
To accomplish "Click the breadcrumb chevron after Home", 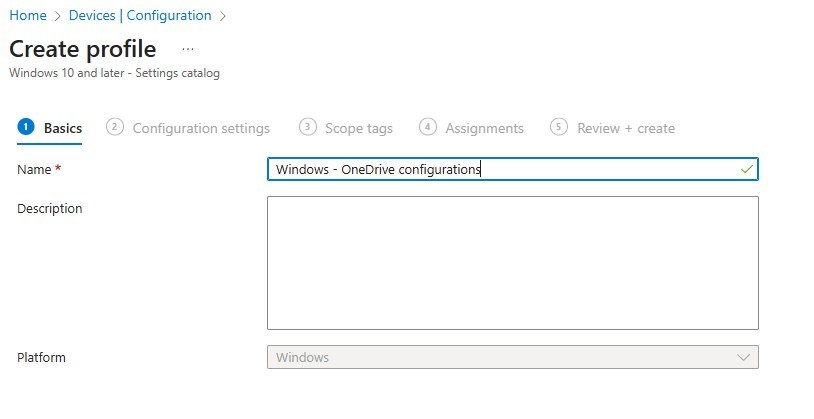I will (x=56, y=15).
